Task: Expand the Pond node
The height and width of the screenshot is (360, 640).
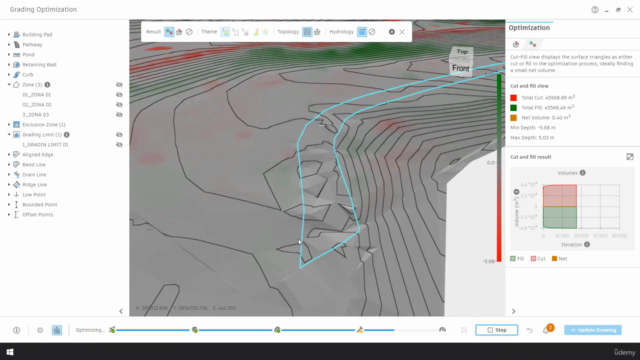Action: click(x=9, y=55)
